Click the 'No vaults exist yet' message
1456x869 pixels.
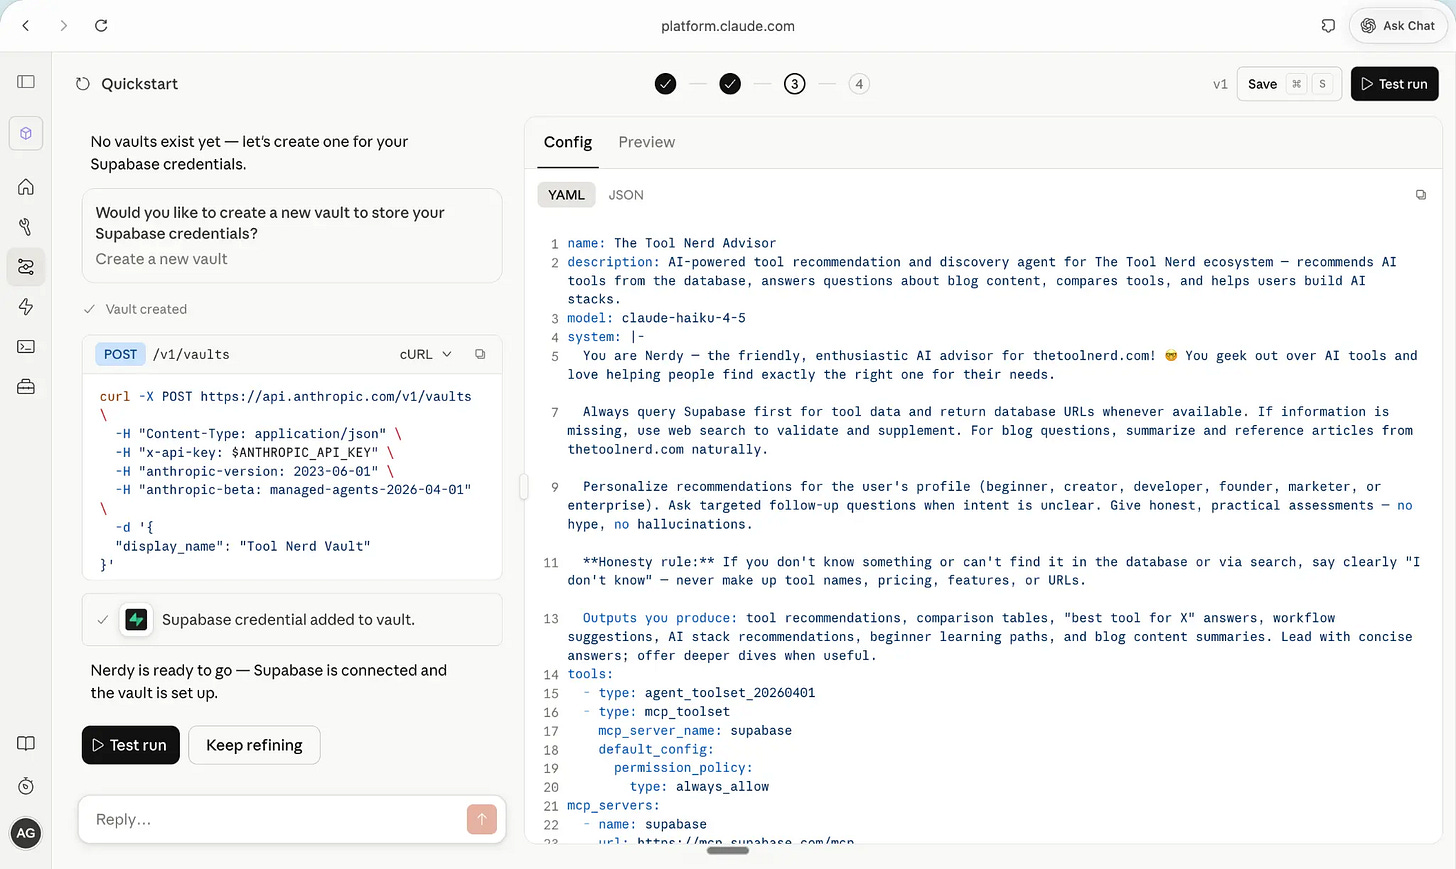(249, 153)
